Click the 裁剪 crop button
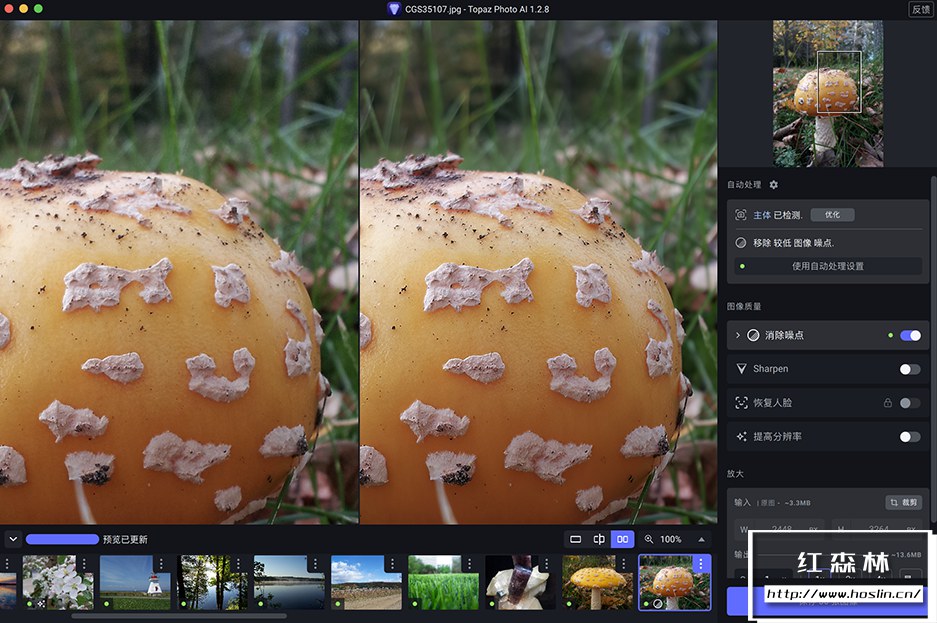The width and height of the screenshot is (937, 623). (x=903, y=502)
